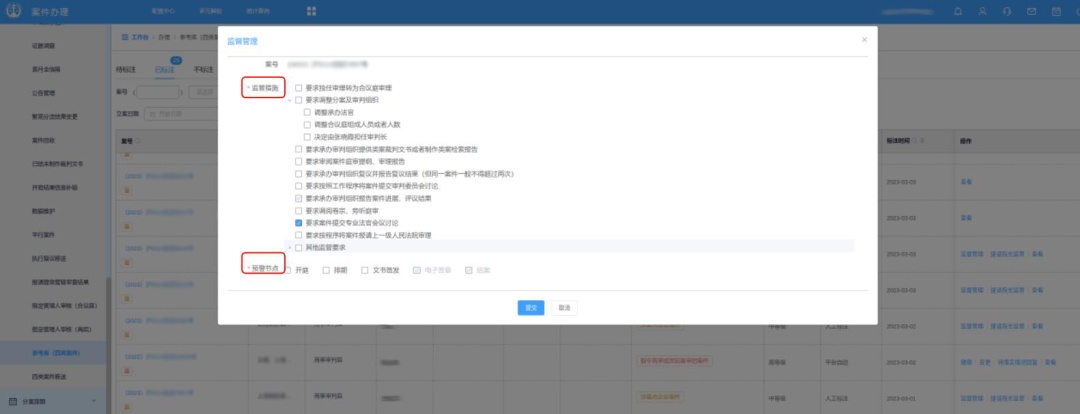Open 平行案件 in the left sidebar
Image resolution: width=1080 pixels, height=414 pixels.
(44, 233)
